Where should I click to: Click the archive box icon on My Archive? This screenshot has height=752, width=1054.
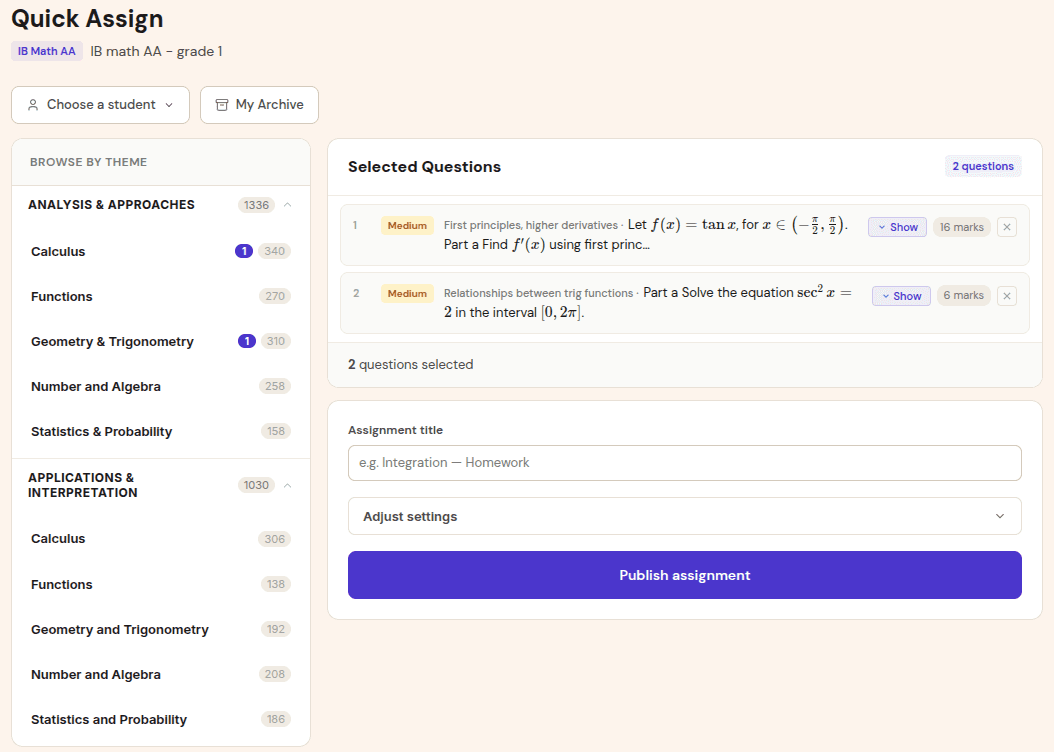(x=222, y=105)
